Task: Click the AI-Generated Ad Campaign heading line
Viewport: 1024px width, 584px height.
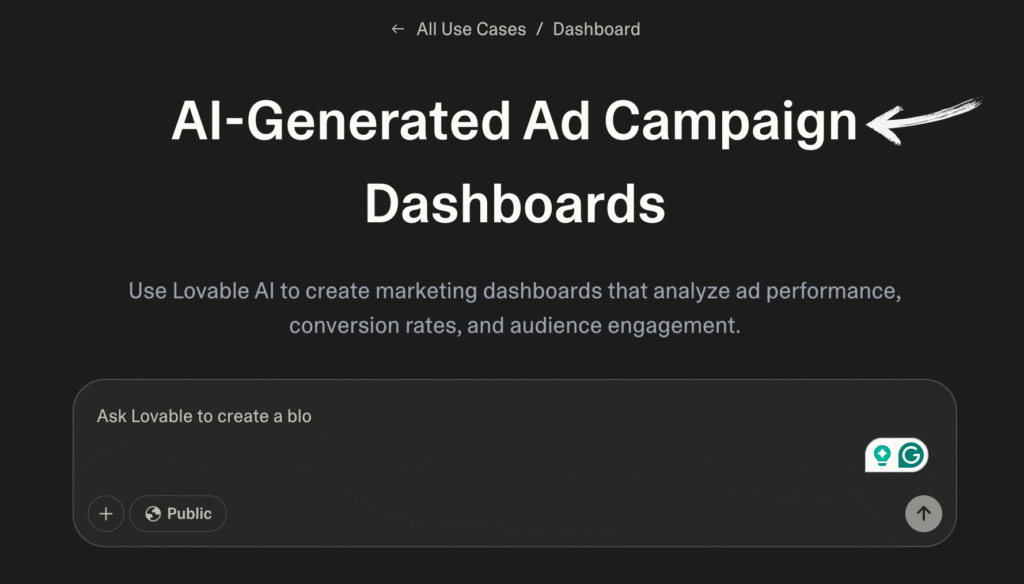Action: tap(514, 122)
